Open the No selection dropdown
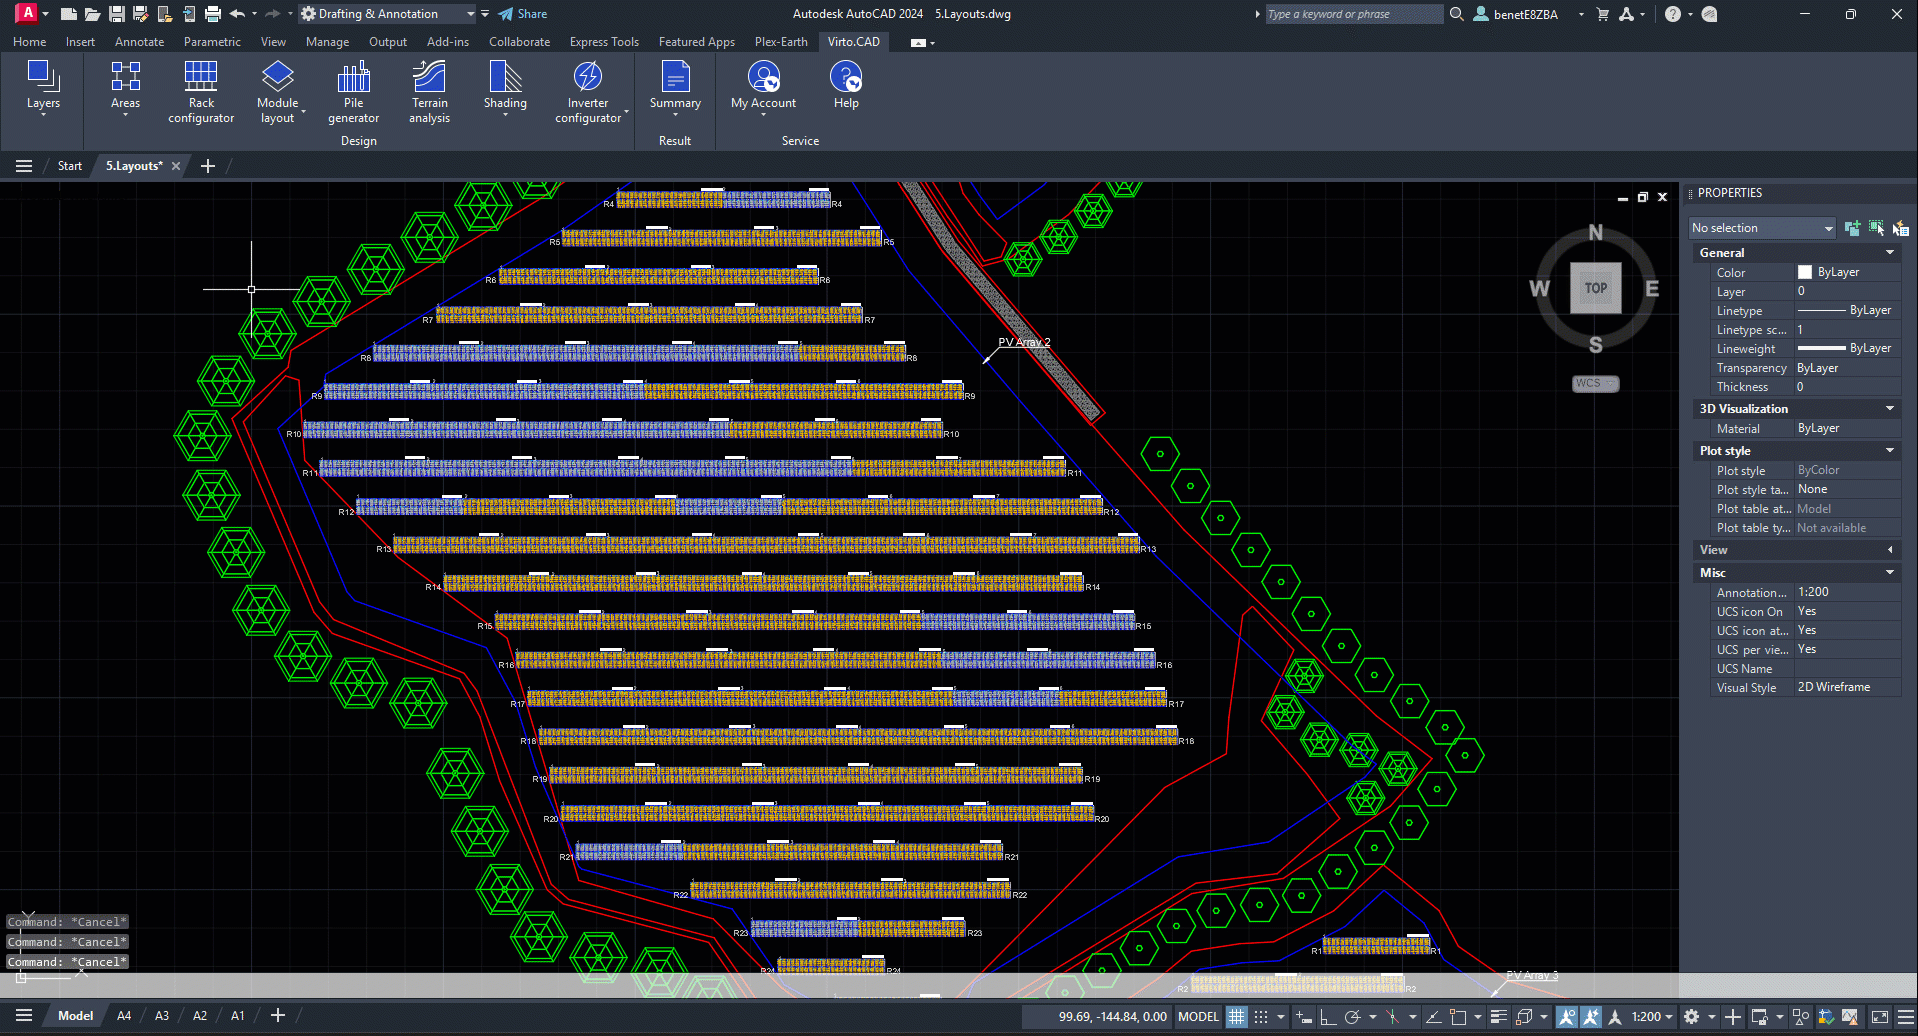Image resolution: width=1918 pixels, height=1036 pixels. tap(1762, 228)
